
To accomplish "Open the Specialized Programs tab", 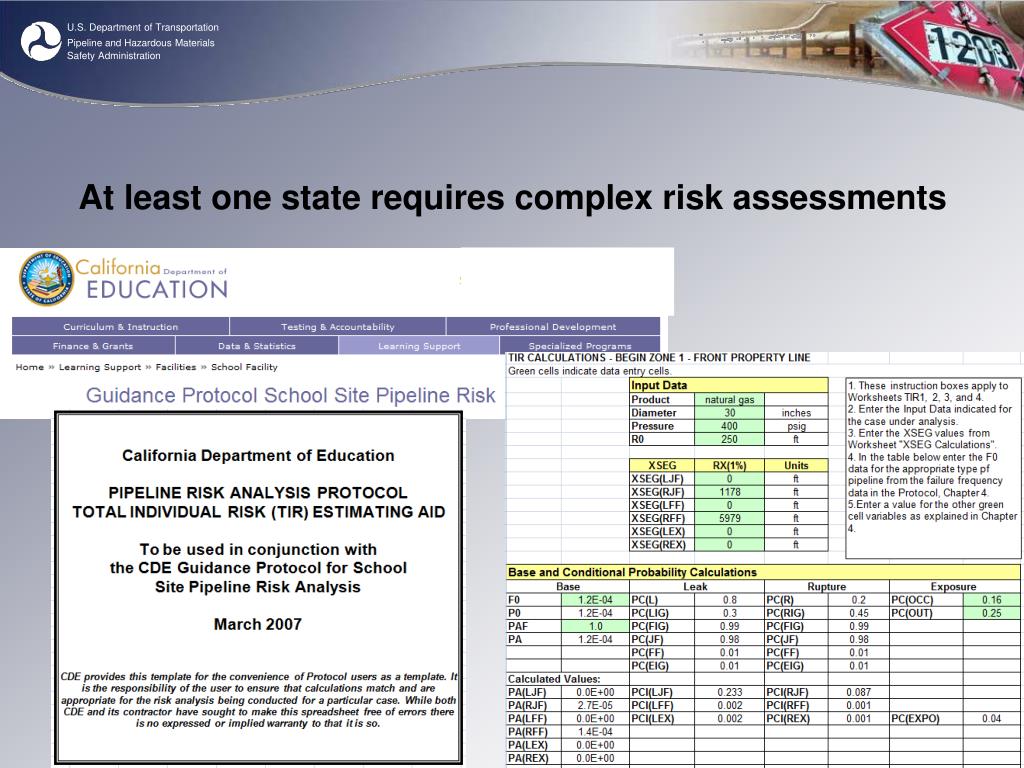I will click(580, 345).
